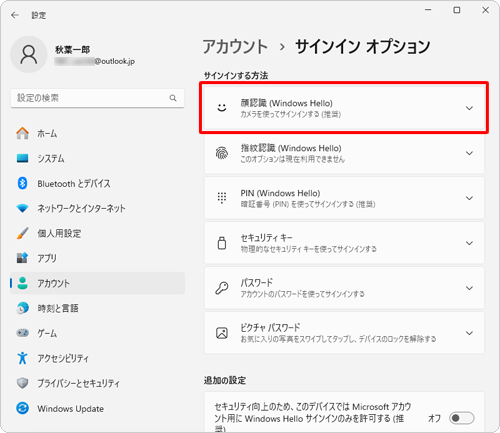Click the システム monitor icon

tap(22, 158)
